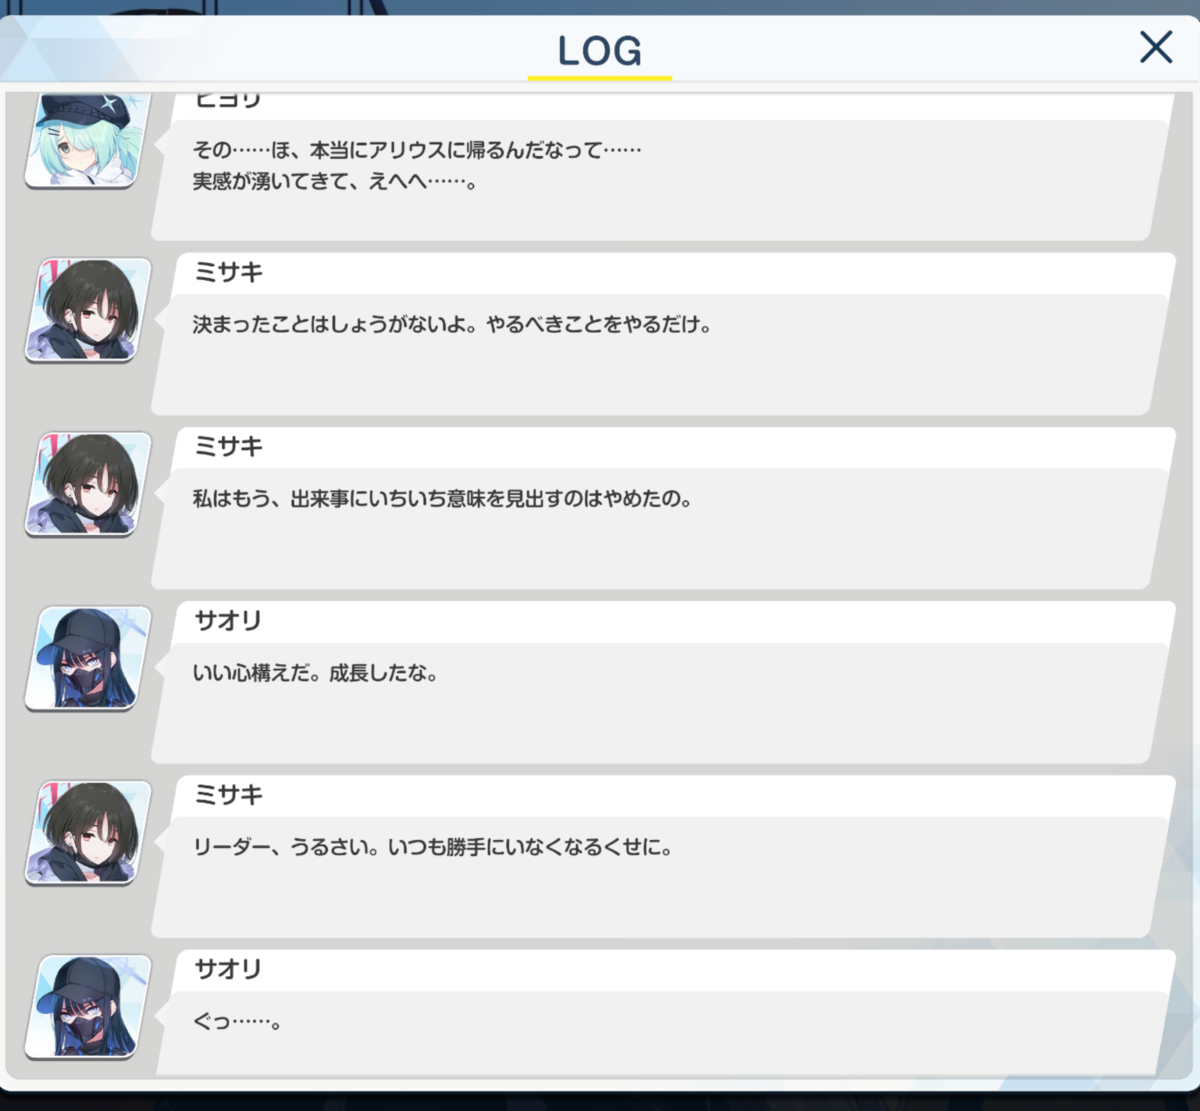Image resolution: width=1200 pixels, height=1111 pixels.
Task: Click Misaki's portrait beside 決まったこと line
Action: [88, 310]
